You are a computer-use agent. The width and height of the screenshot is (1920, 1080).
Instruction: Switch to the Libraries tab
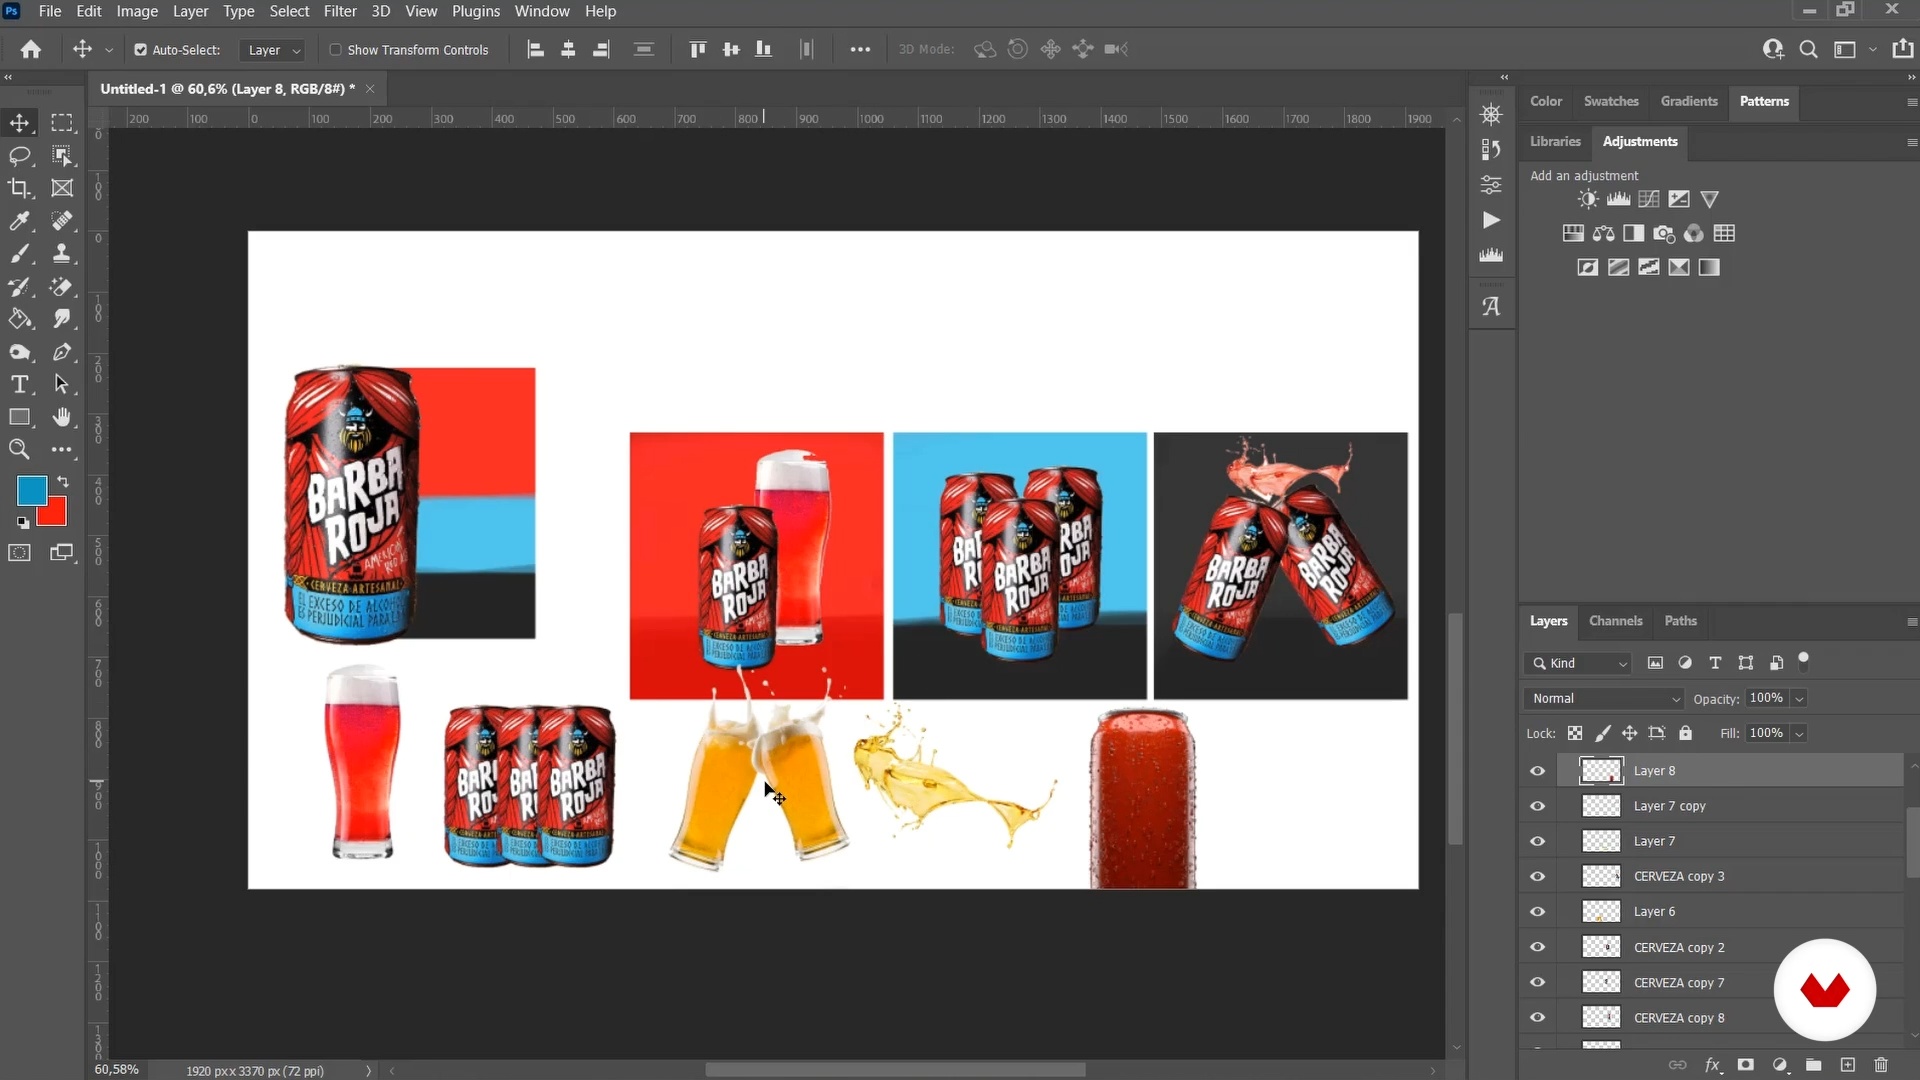tap(1555, 141)
